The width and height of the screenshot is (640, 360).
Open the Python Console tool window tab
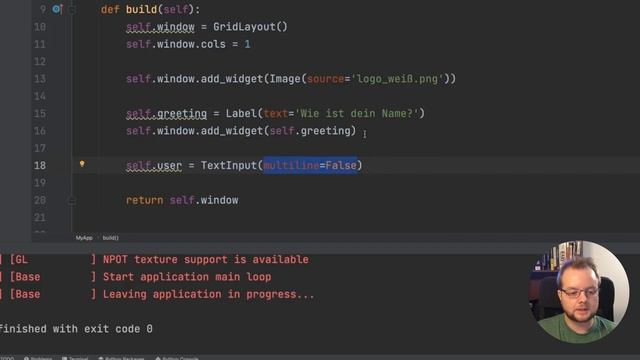point(177,358)
